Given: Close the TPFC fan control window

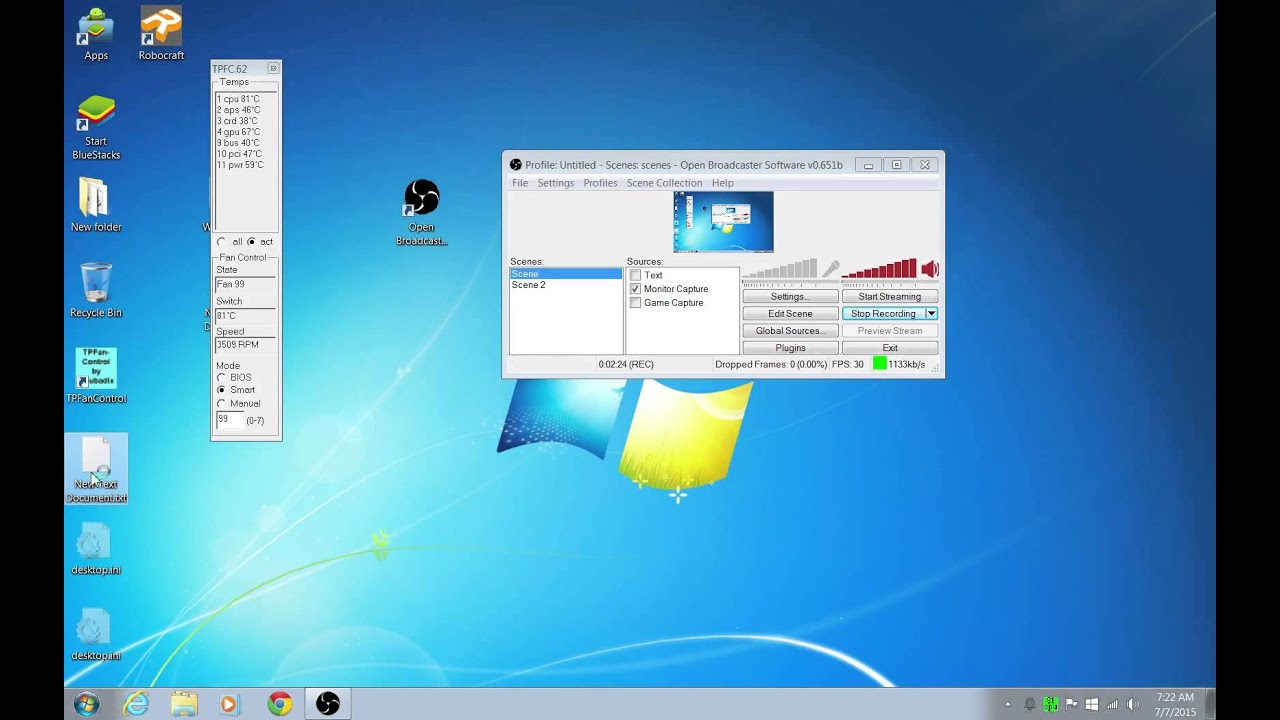Looking at the screenshot, I should tap(273, 69).
